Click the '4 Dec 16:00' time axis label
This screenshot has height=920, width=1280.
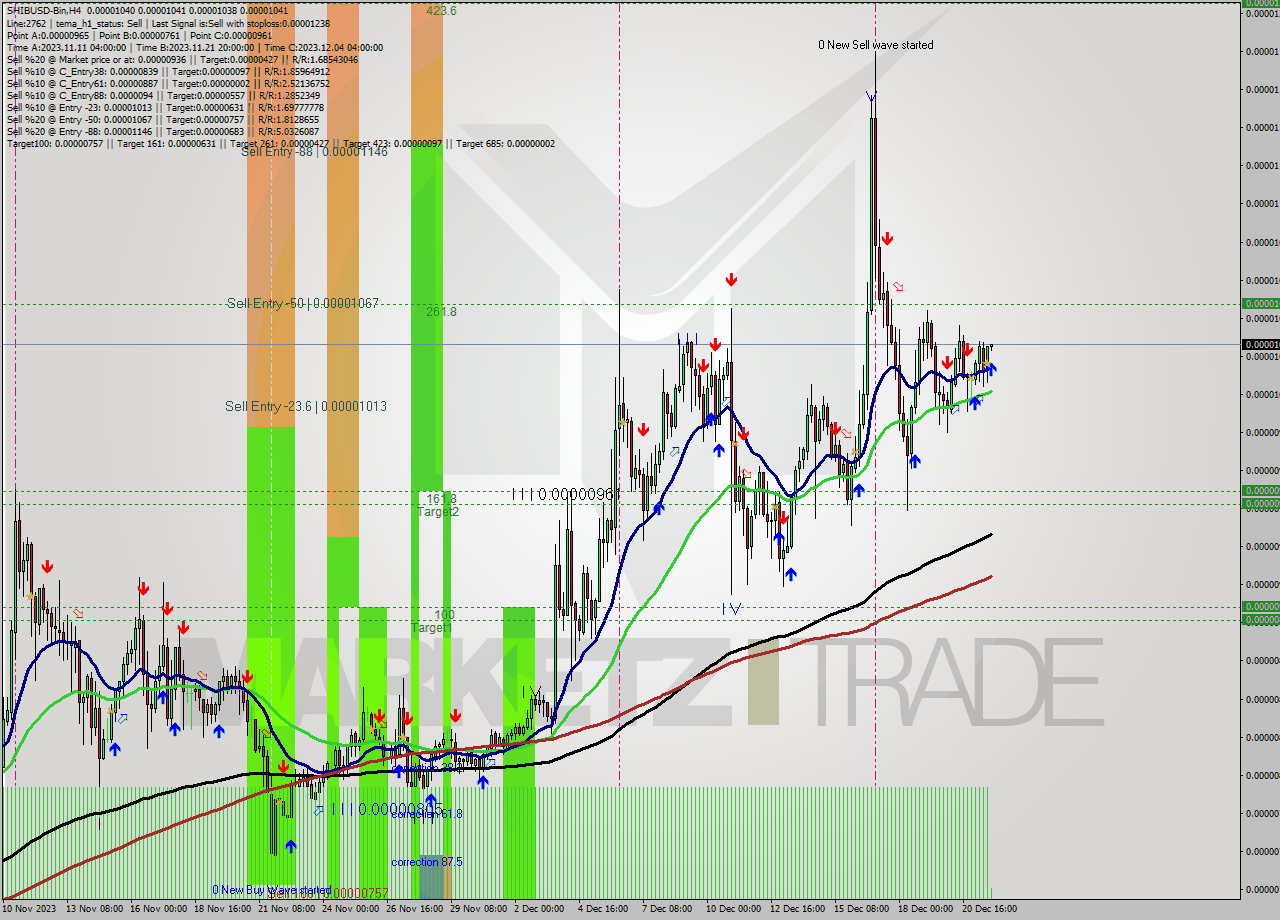(603, 909)
